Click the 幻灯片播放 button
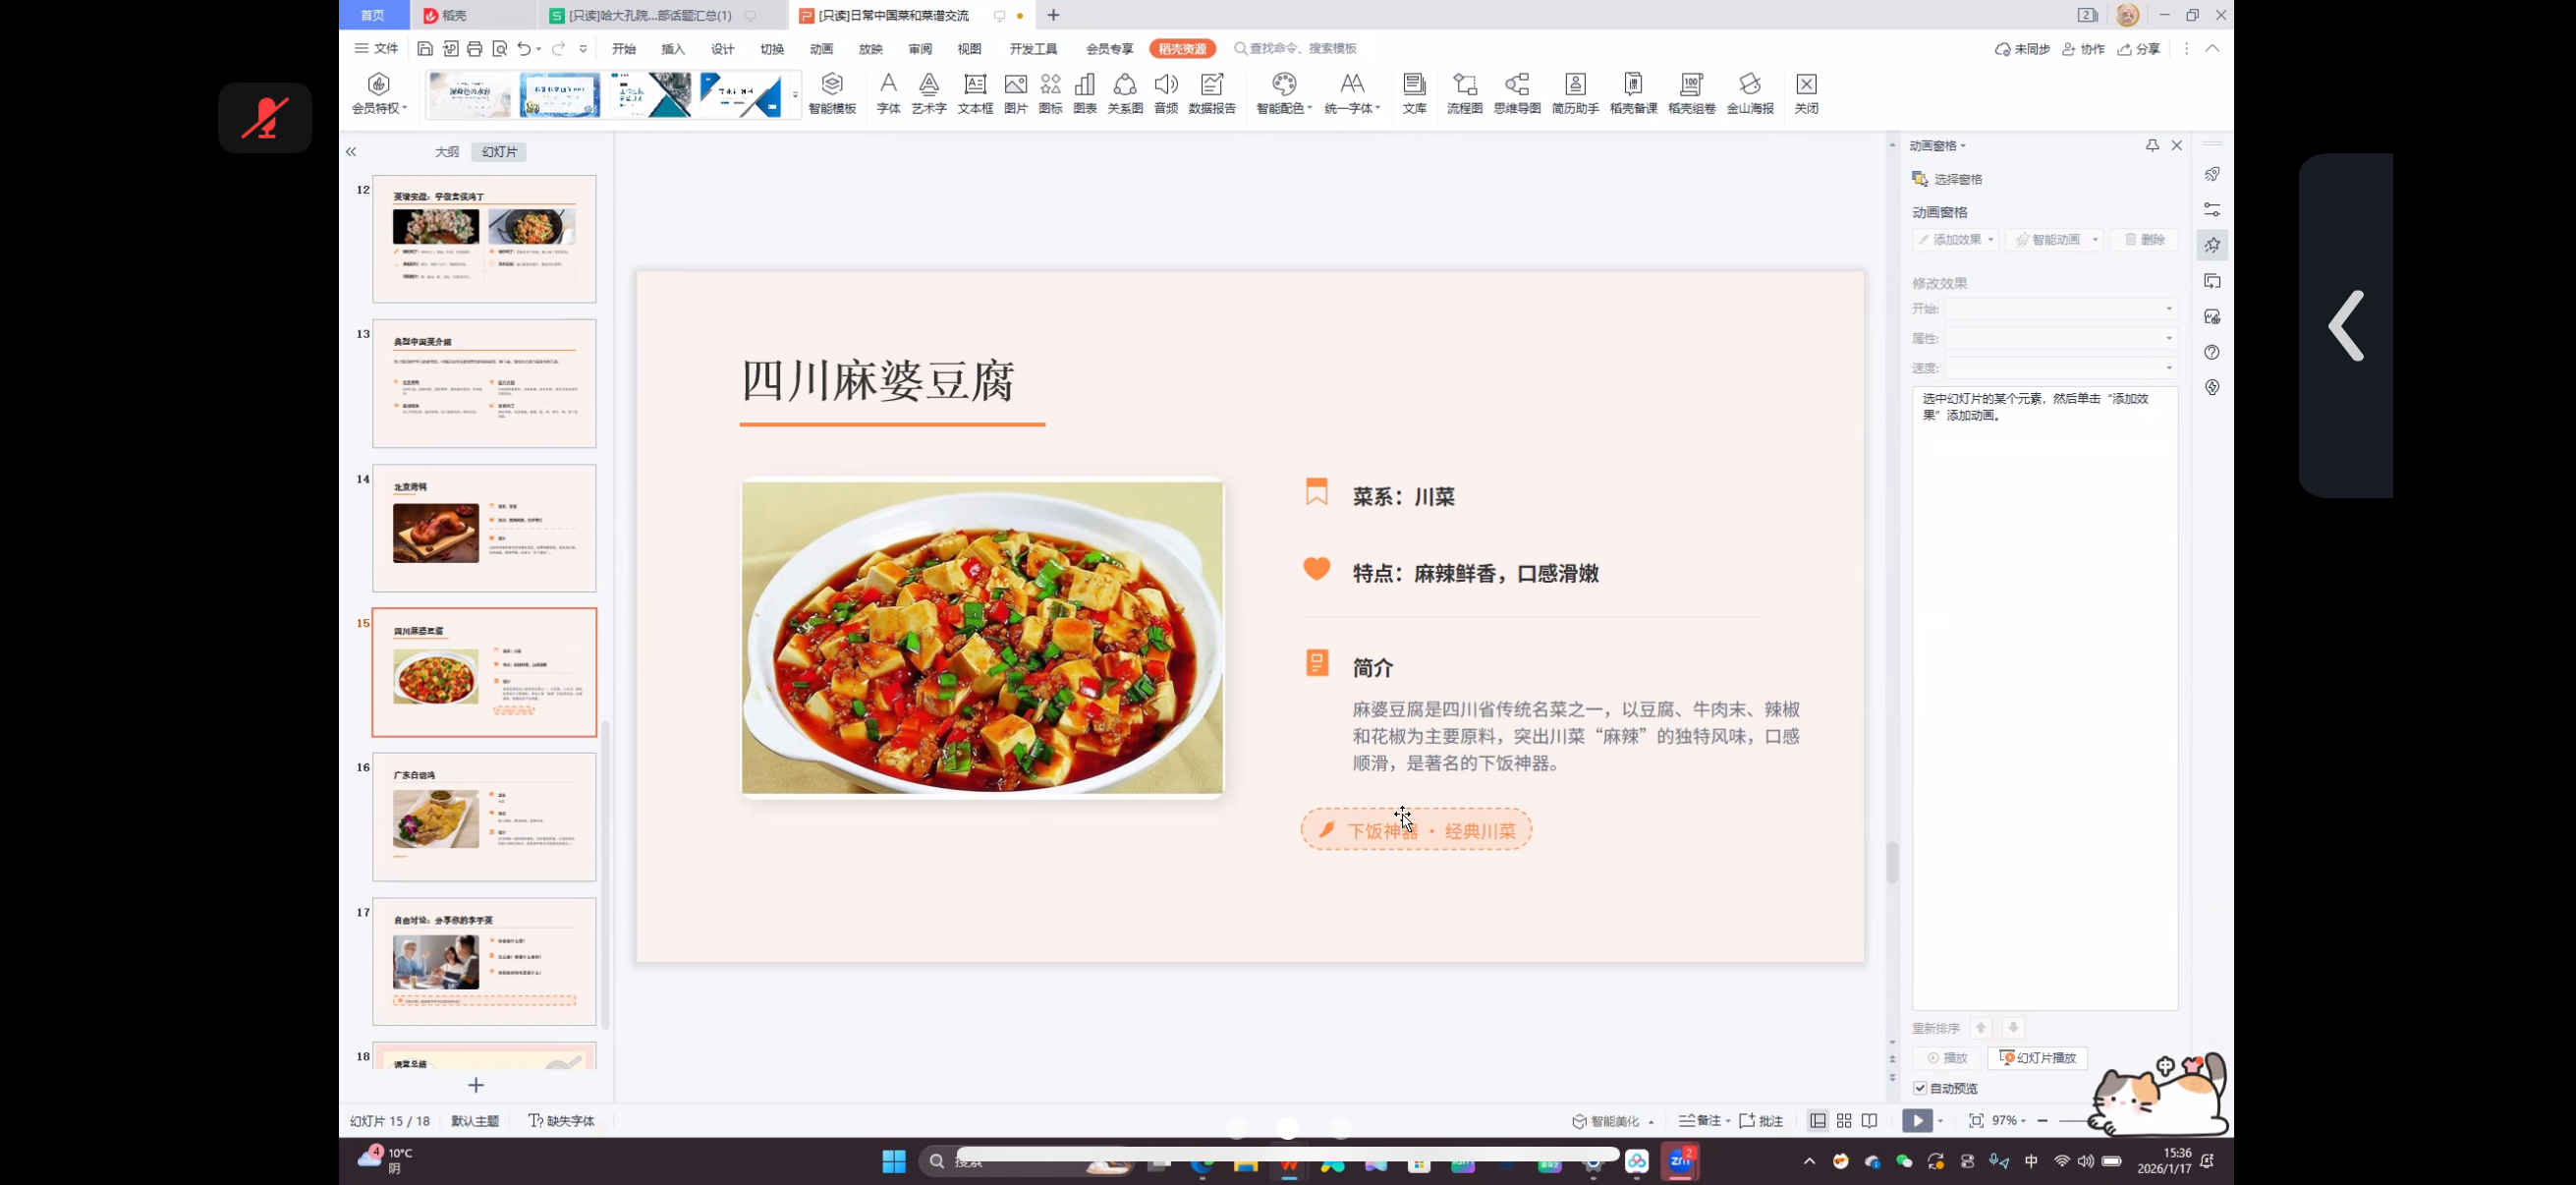The width and height of the screenshot is (2576, 1185). (2037, 1058)
